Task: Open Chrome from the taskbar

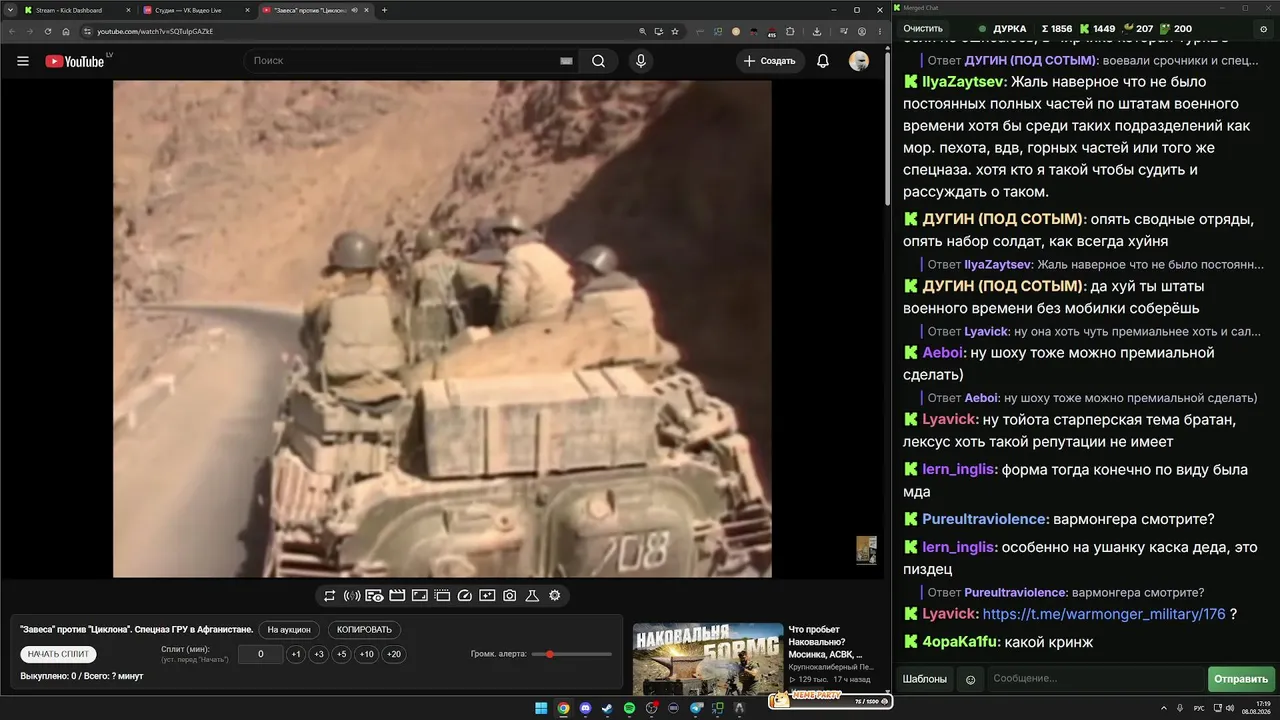Action: point(563,708)
